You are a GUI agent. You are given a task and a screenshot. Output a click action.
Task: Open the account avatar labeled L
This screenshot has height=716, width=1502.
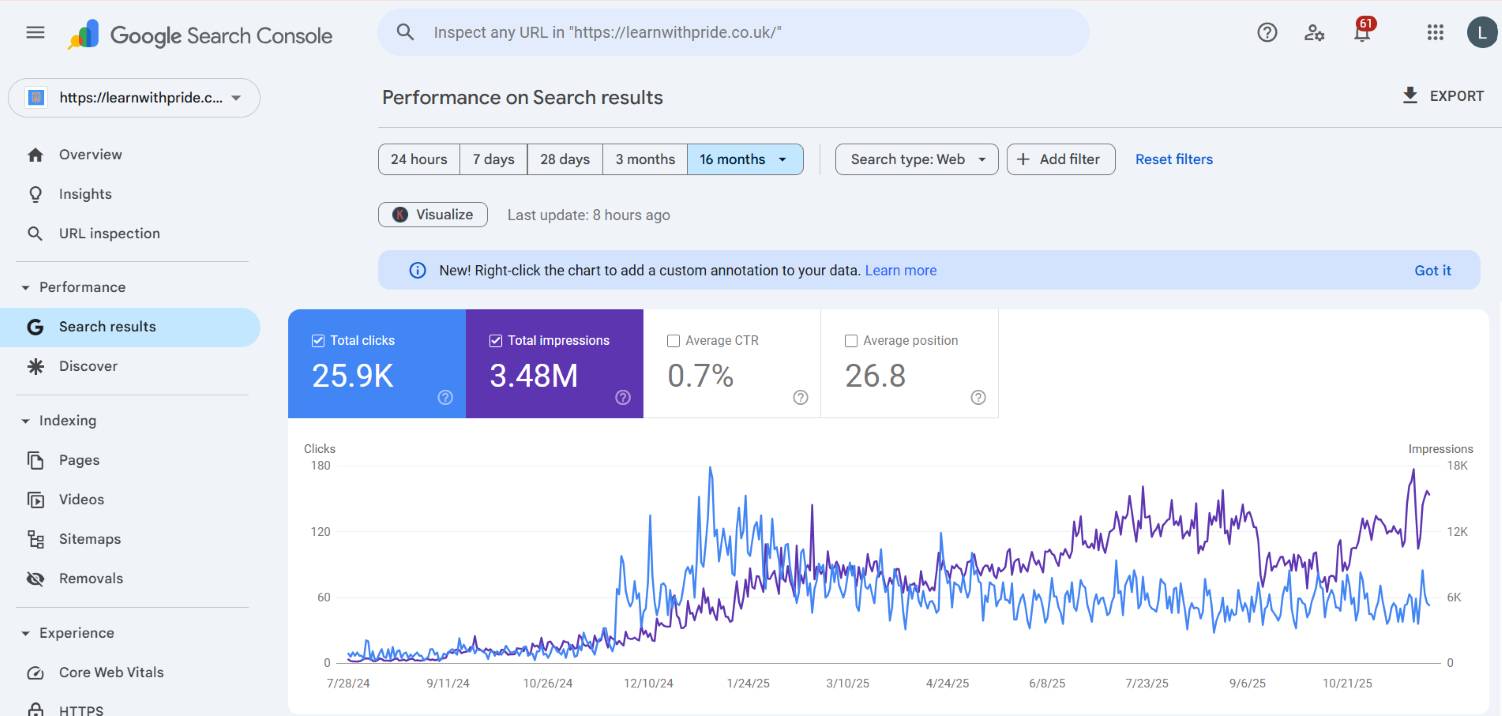(1482, 32)
